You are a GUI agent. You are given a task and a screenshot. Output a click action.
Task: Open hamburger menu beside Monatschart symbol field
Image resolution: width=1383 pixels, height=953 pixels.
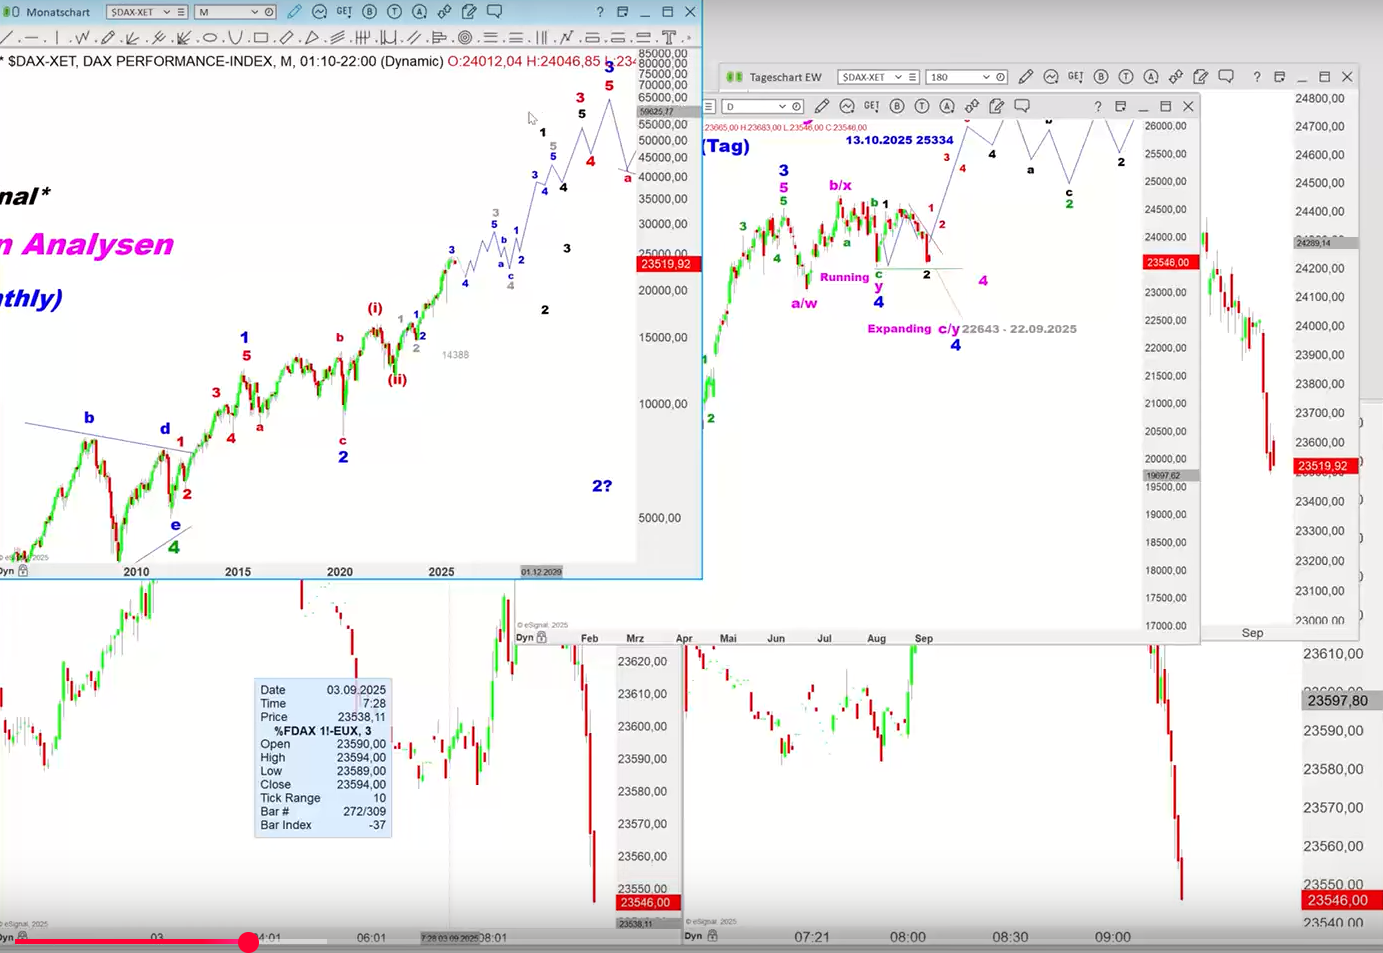click(x=181, y=12)
